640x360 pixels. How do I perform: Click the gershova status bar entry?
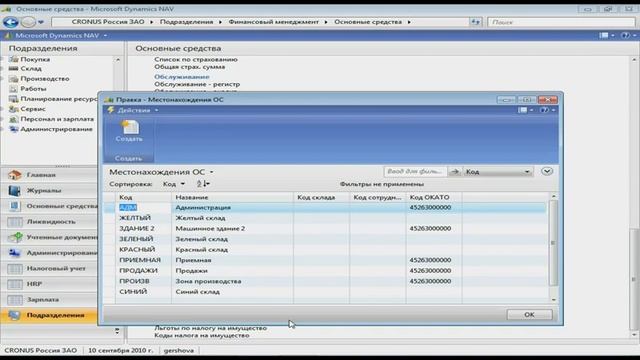(178, 350)
